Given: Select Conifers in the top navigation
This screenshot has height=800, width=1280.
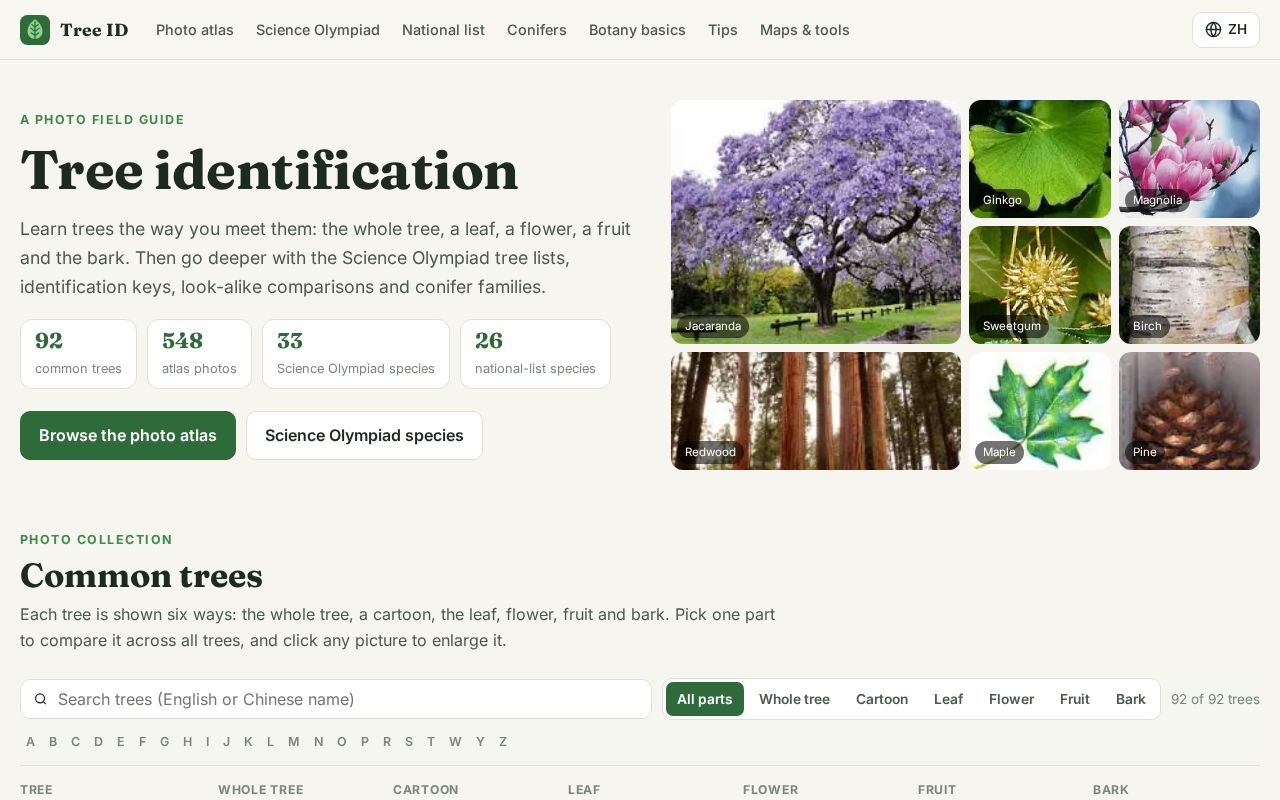Looking at the screenshot, I should click(x=537, y=30).
